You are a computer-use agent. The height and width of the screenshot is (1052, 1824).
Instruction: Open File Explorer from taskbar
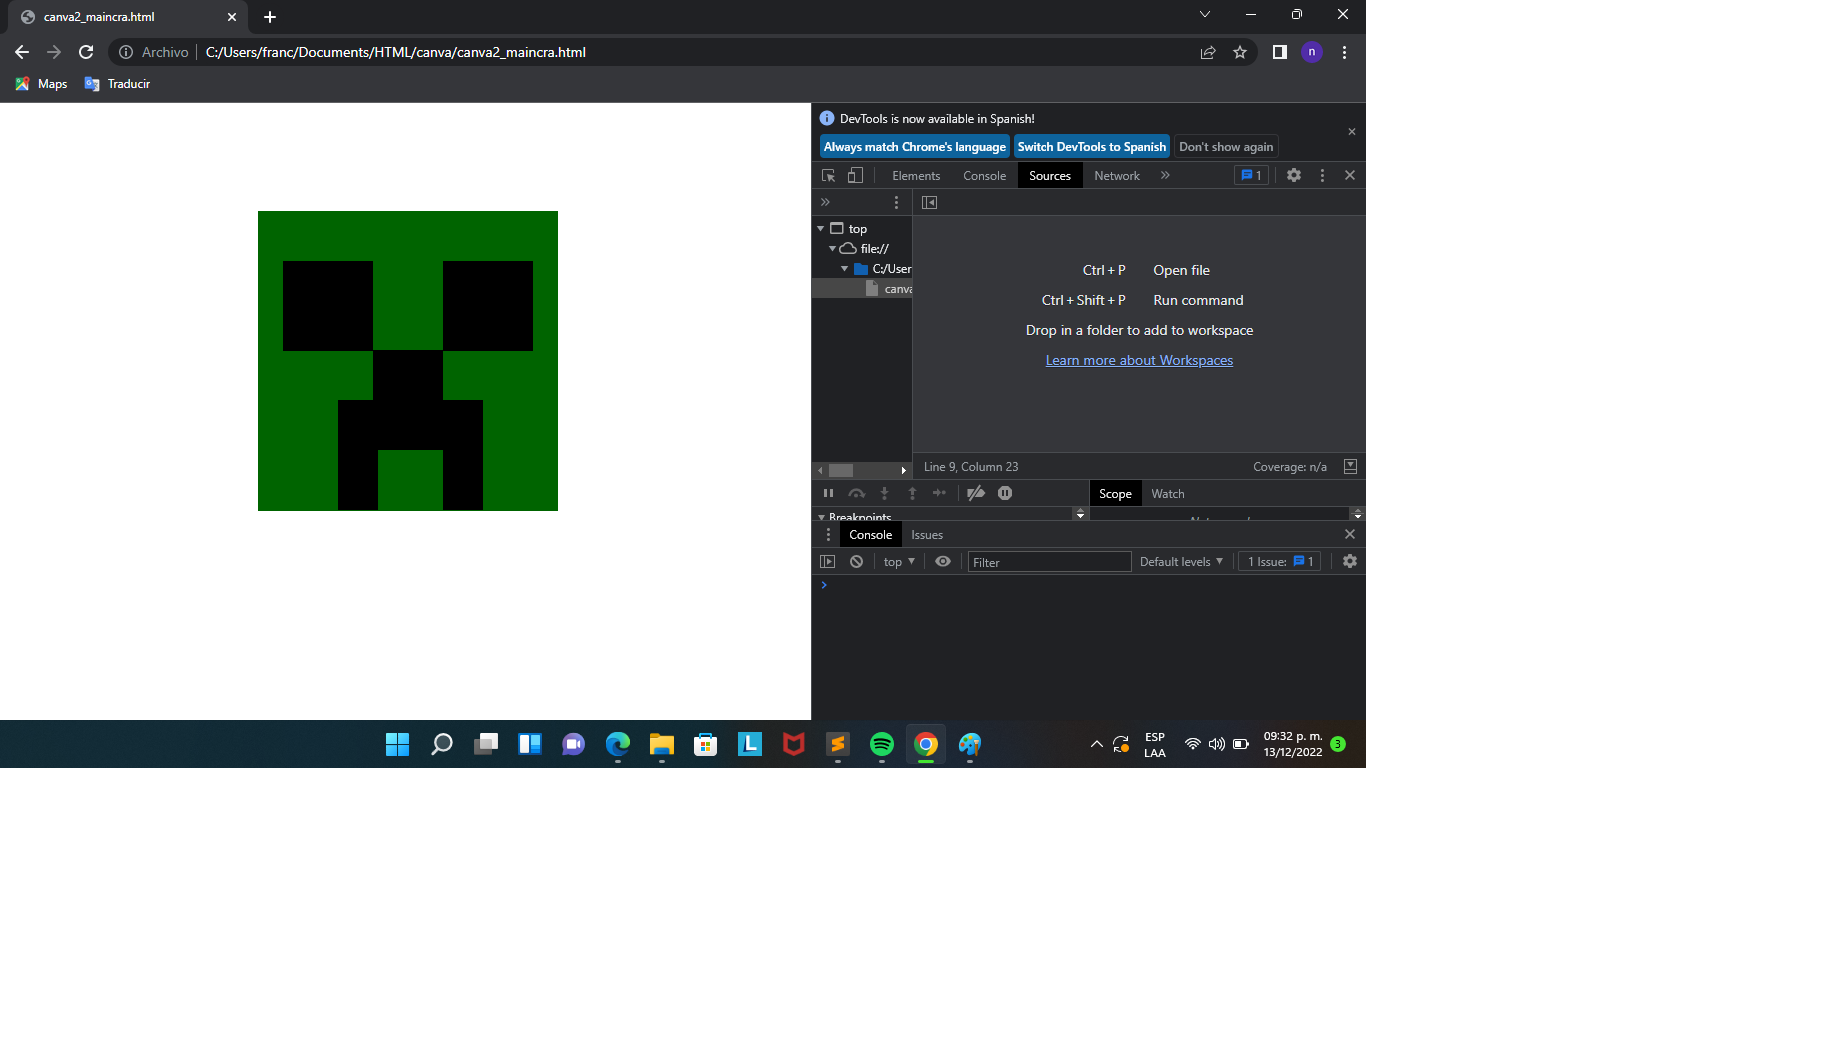(662, 744)
